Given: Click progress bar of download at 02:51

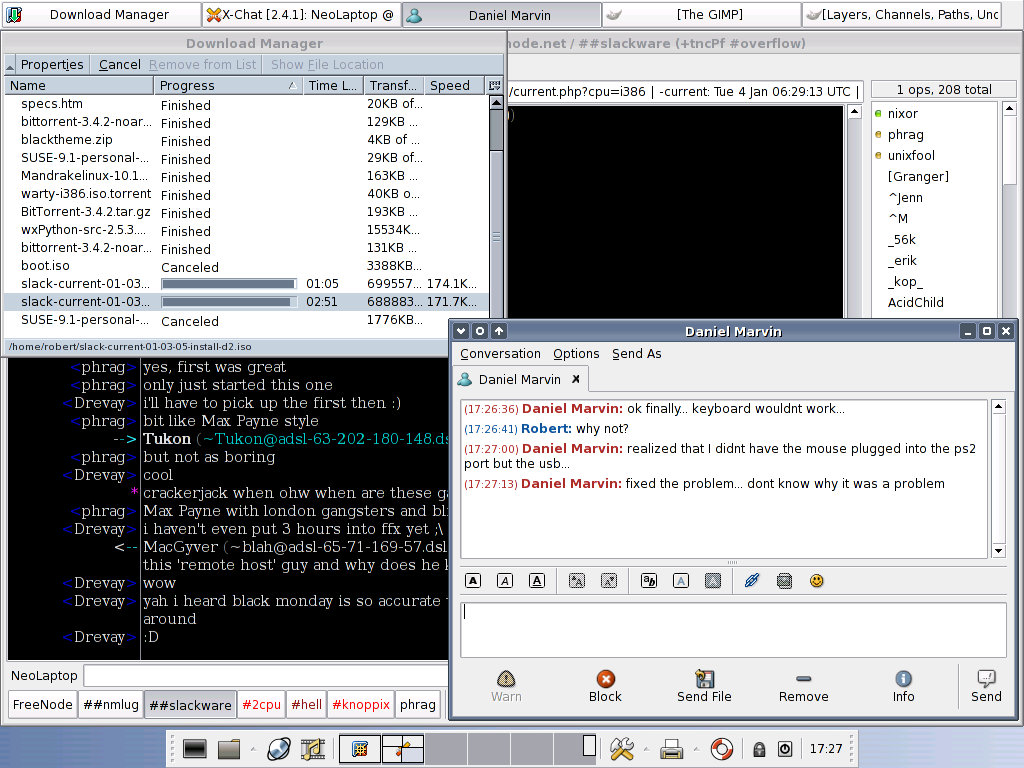Looking at the screenshot, I should 229,302.
